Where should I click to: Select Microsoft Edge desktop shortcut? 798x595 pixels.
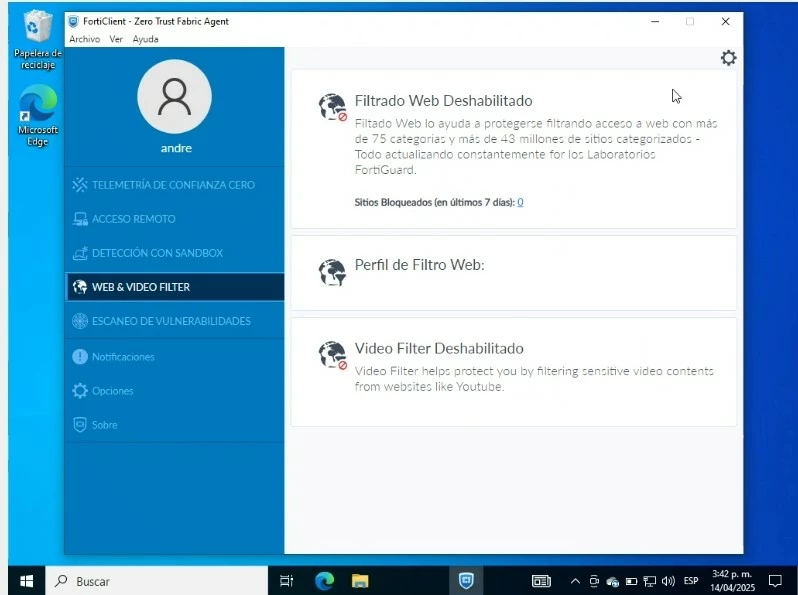tap(38, 116)
